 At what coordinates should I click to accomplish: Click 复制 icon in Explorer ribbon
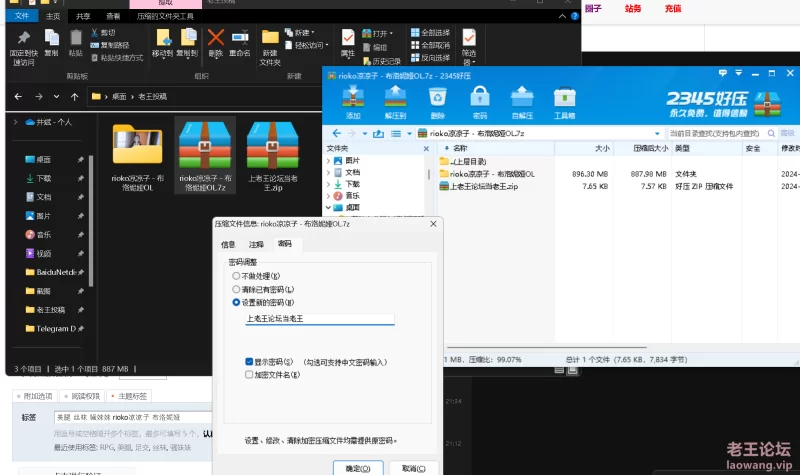[52, 38]
